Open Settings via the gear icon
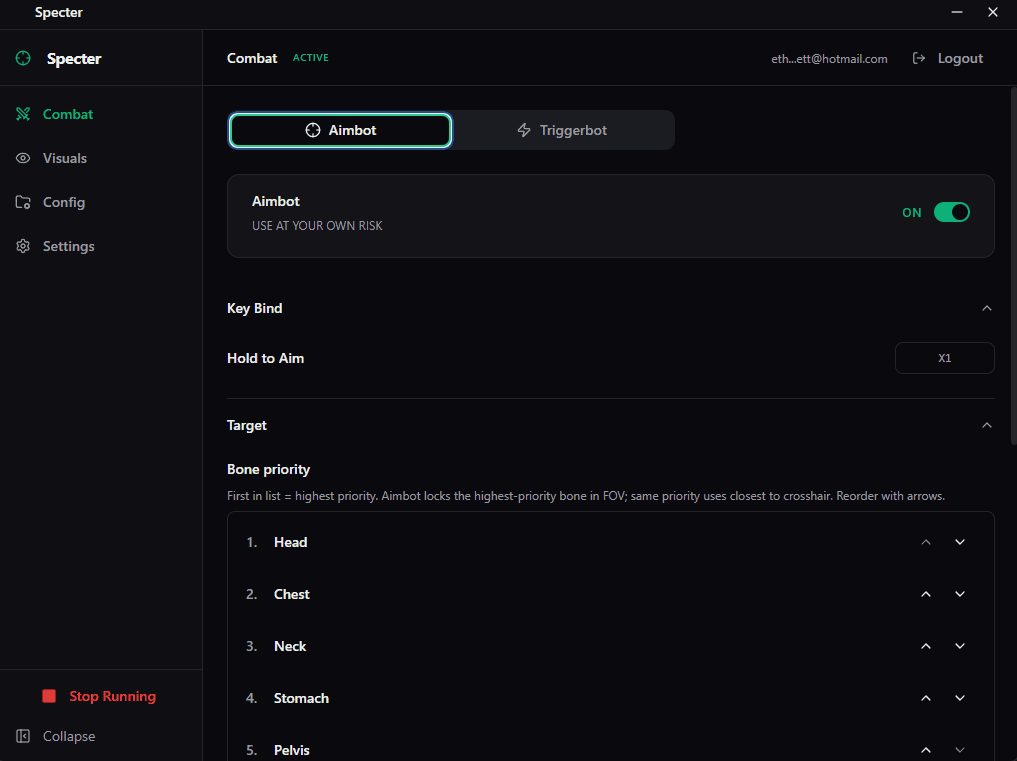This screenshot has height=761, width=1017. point(23,246)
